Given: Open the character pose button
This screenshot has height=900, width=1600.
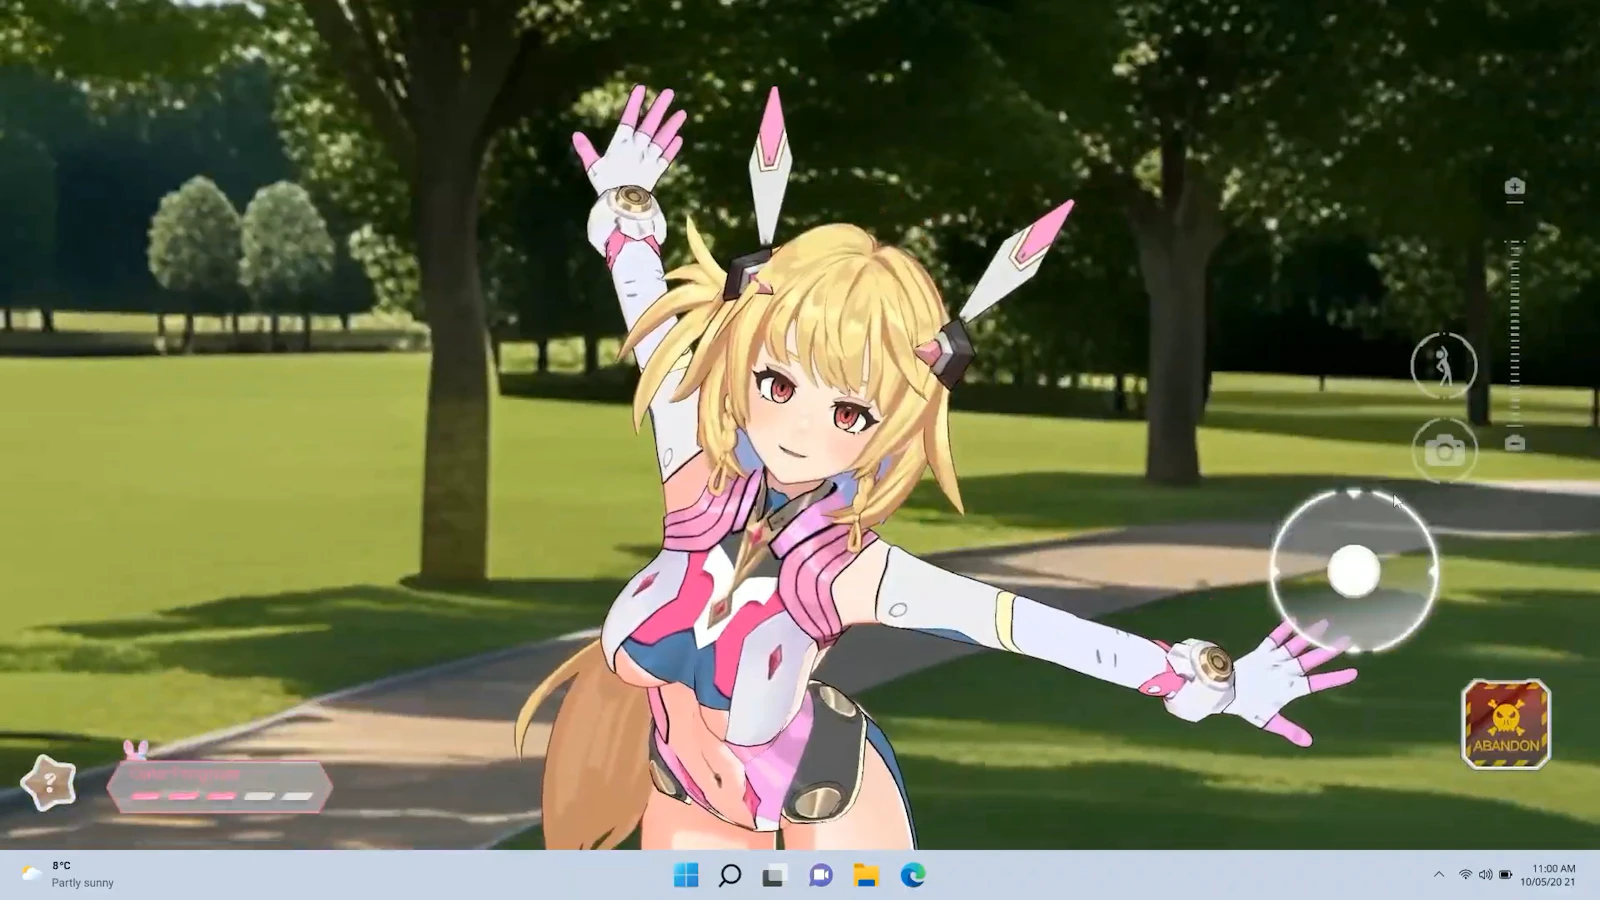Looking at the screenshot, I should click(1443, 366).
